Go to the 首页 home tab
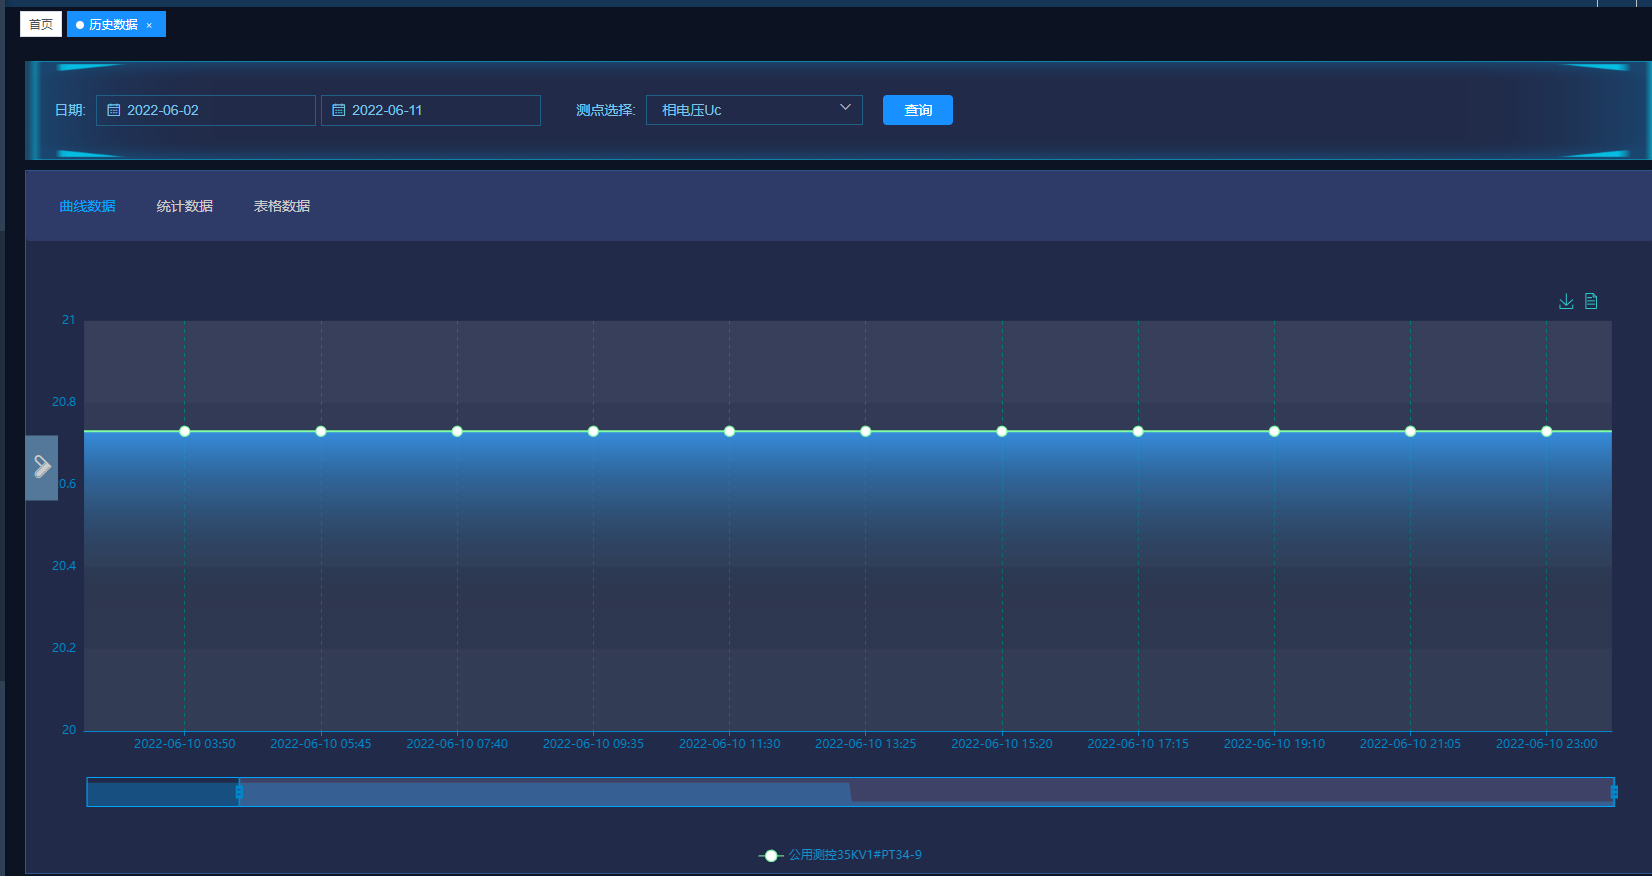1652x876 pixels. [x=41, y=24]
